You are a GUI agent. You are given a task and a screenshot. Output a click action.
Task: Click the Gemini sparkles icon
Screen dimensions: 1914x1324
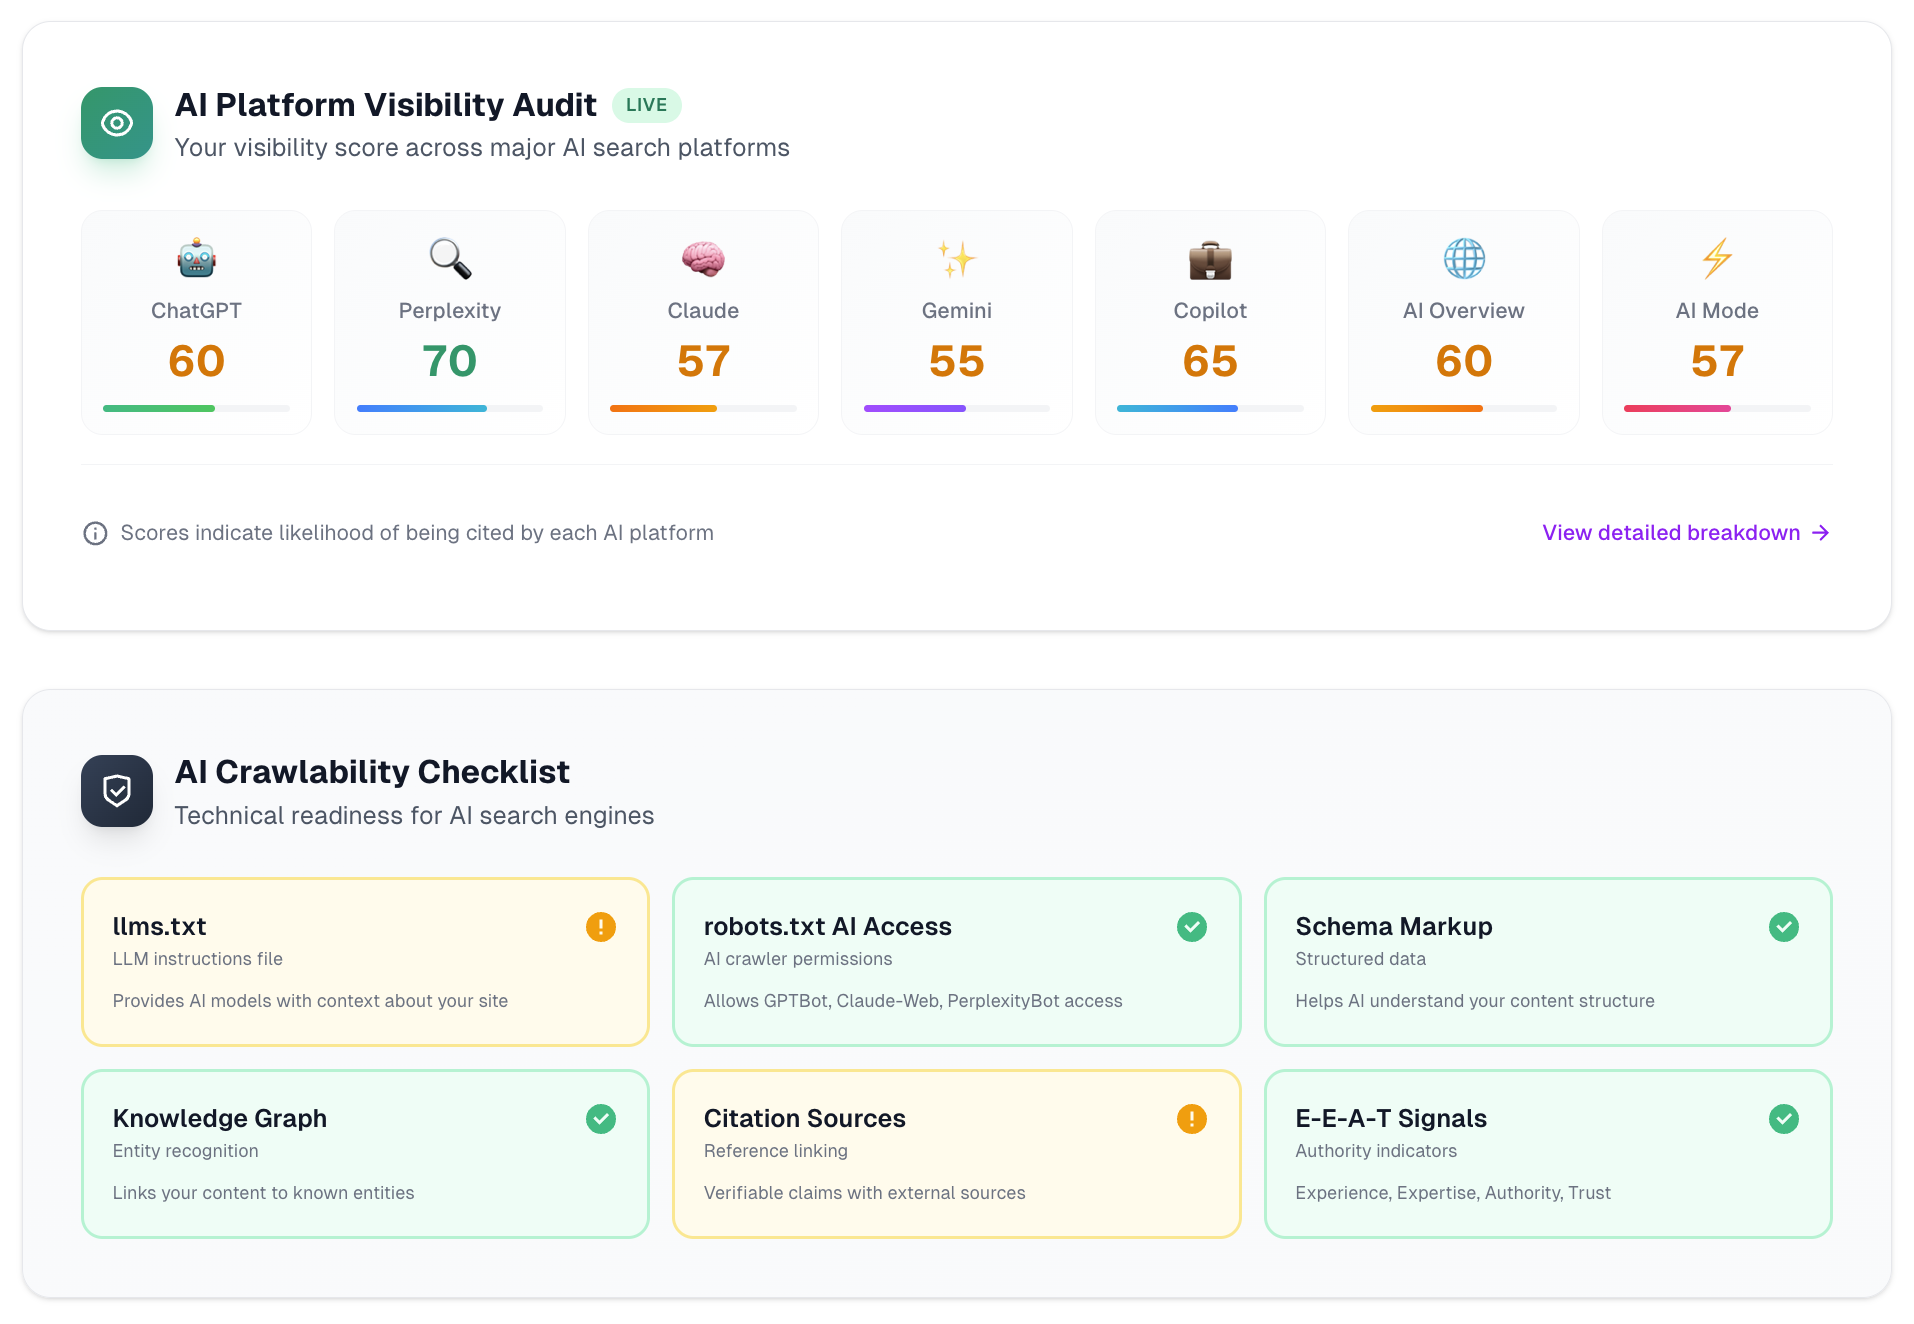(956, 257)
